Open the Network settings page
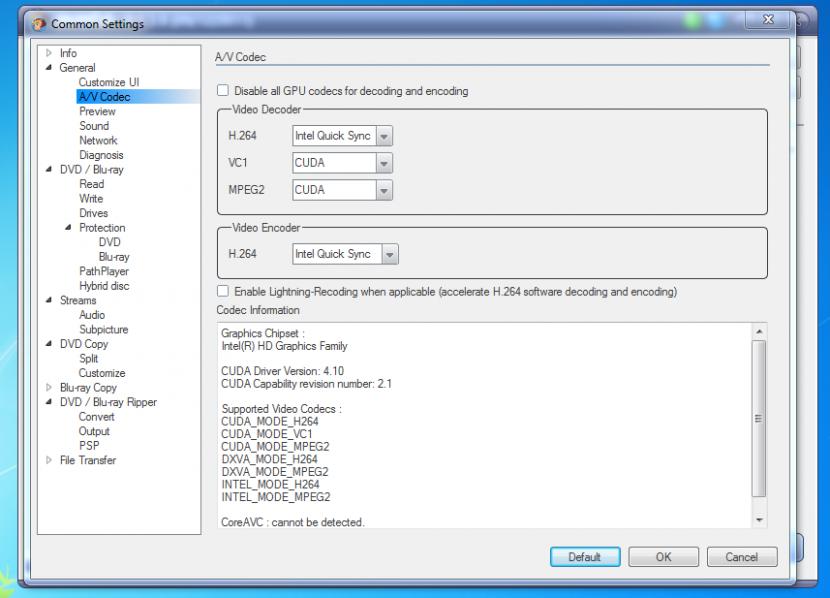The width and height of the screenshot is (830, 598). [x=98, y=140]
